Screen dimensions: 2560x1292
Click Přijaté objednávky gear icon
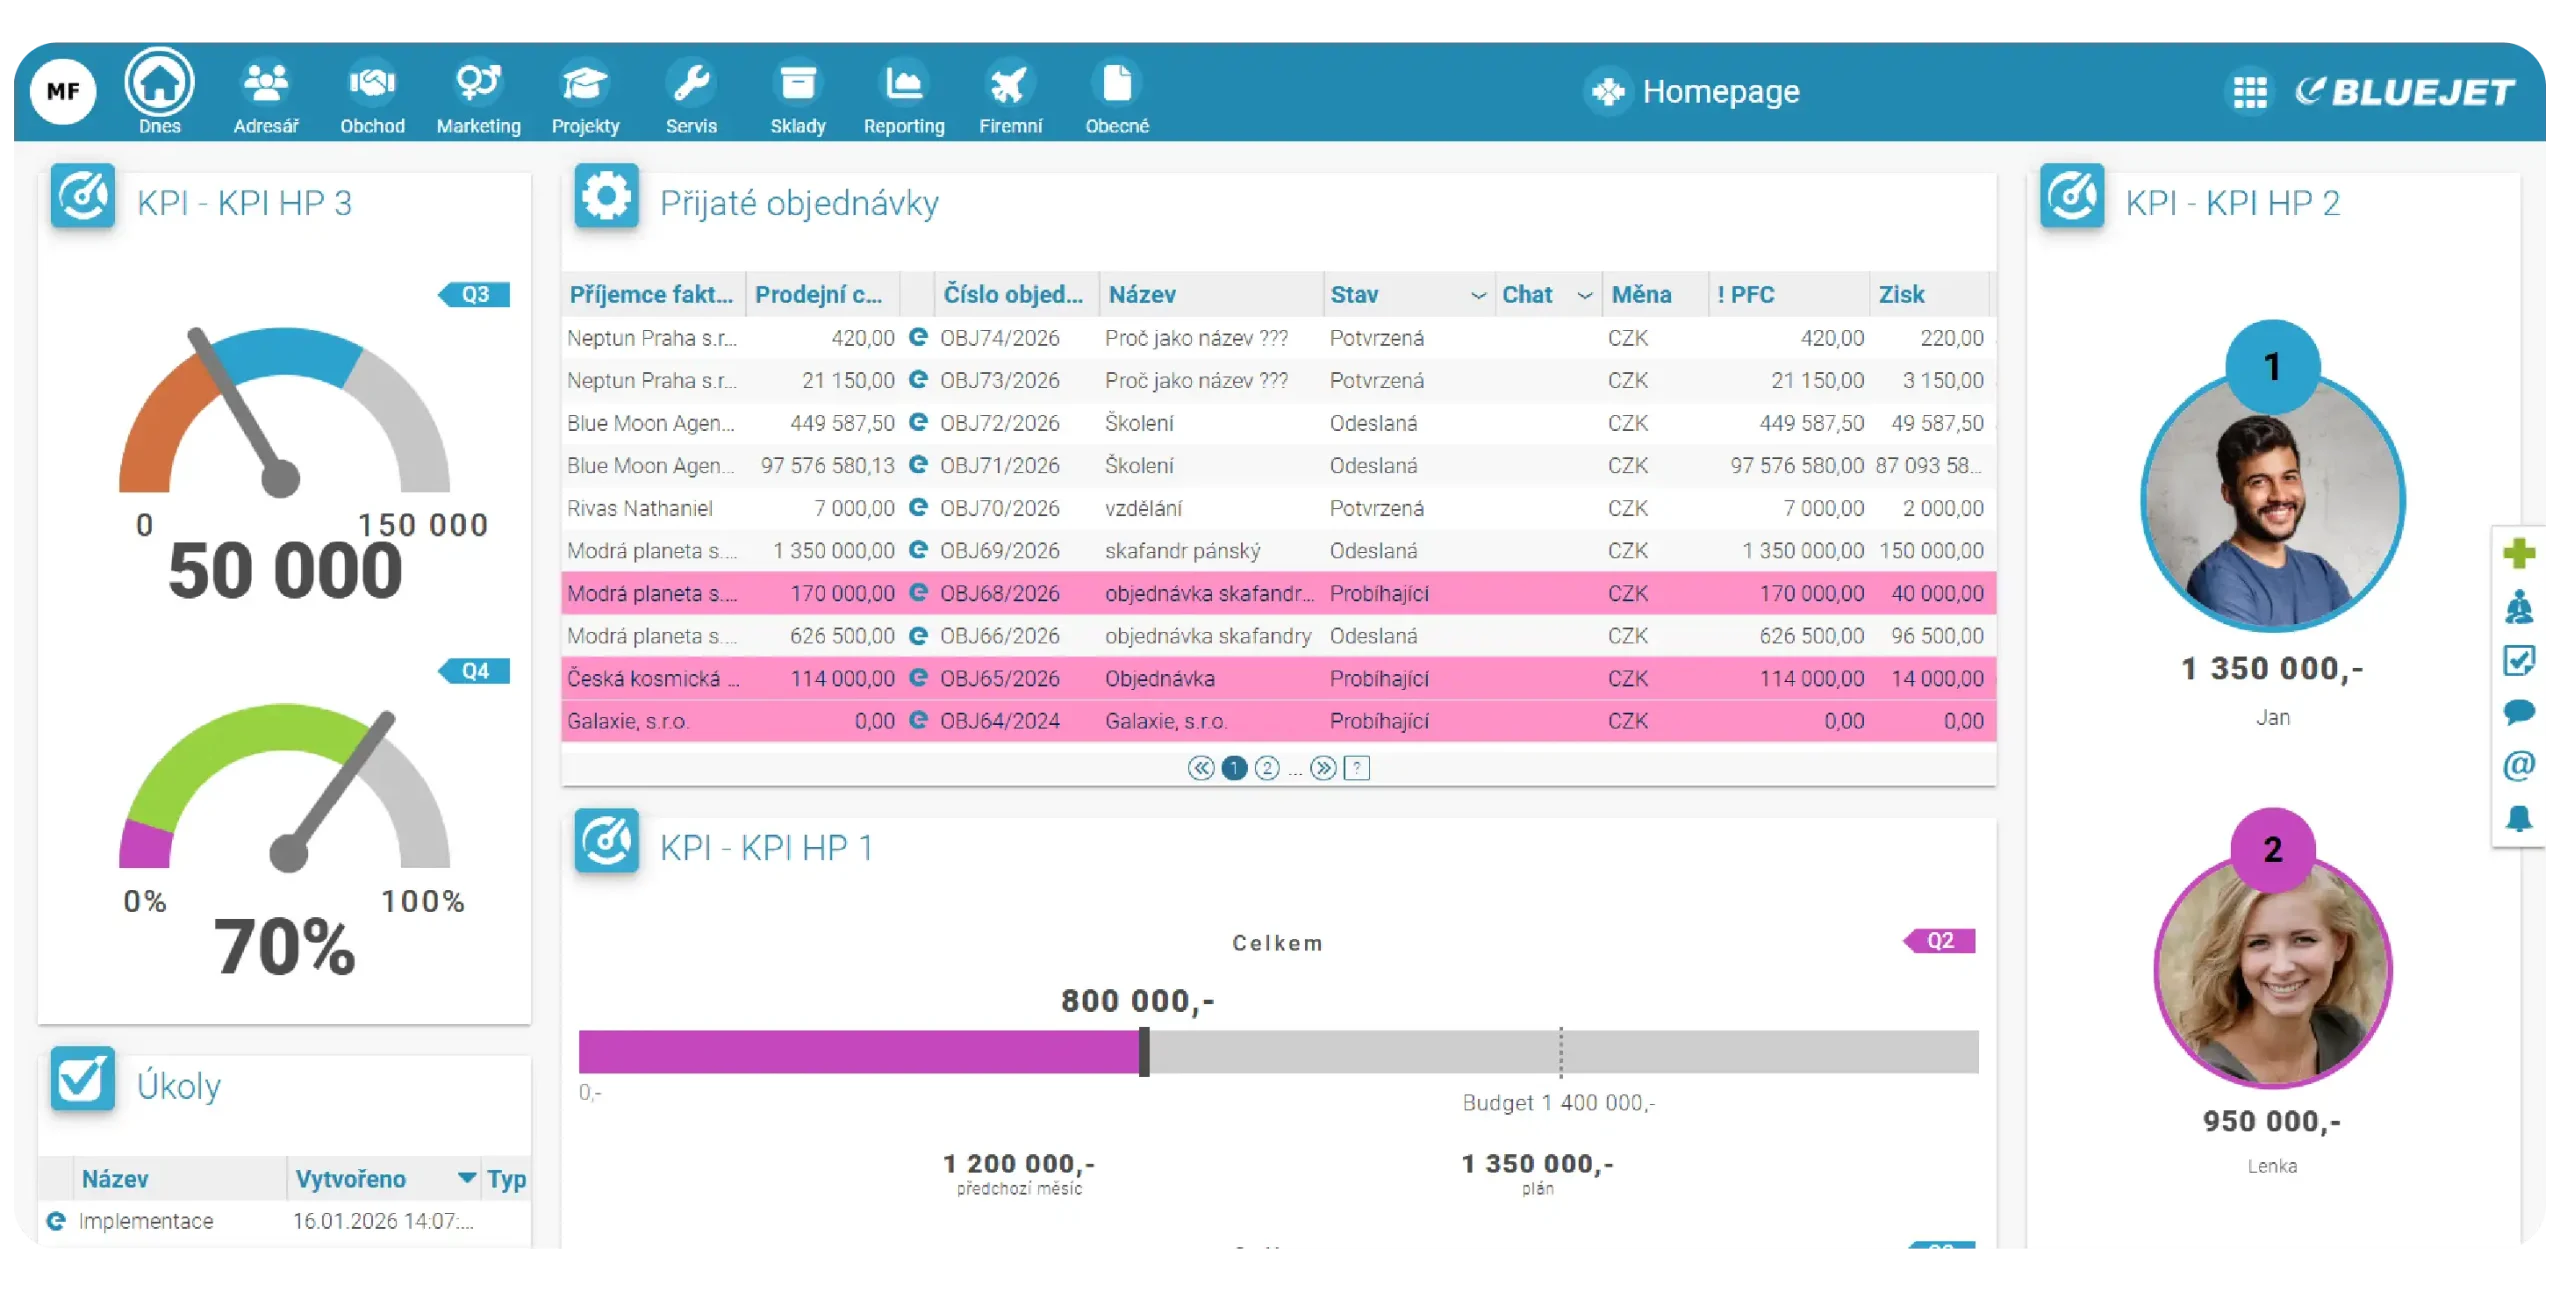point(606,196)
